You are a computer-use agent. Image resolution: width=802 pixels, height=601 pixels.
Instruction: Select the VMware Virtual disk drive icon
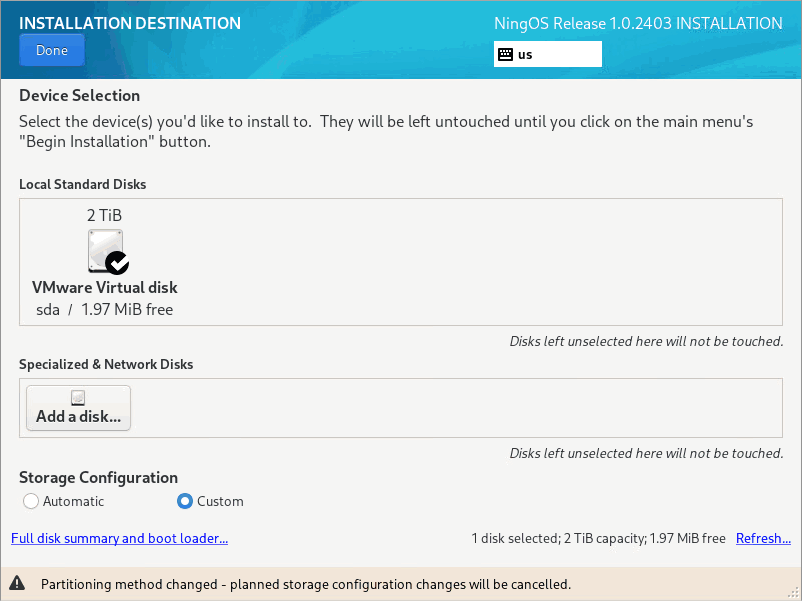pyautogui.click(x=105, y=251)
